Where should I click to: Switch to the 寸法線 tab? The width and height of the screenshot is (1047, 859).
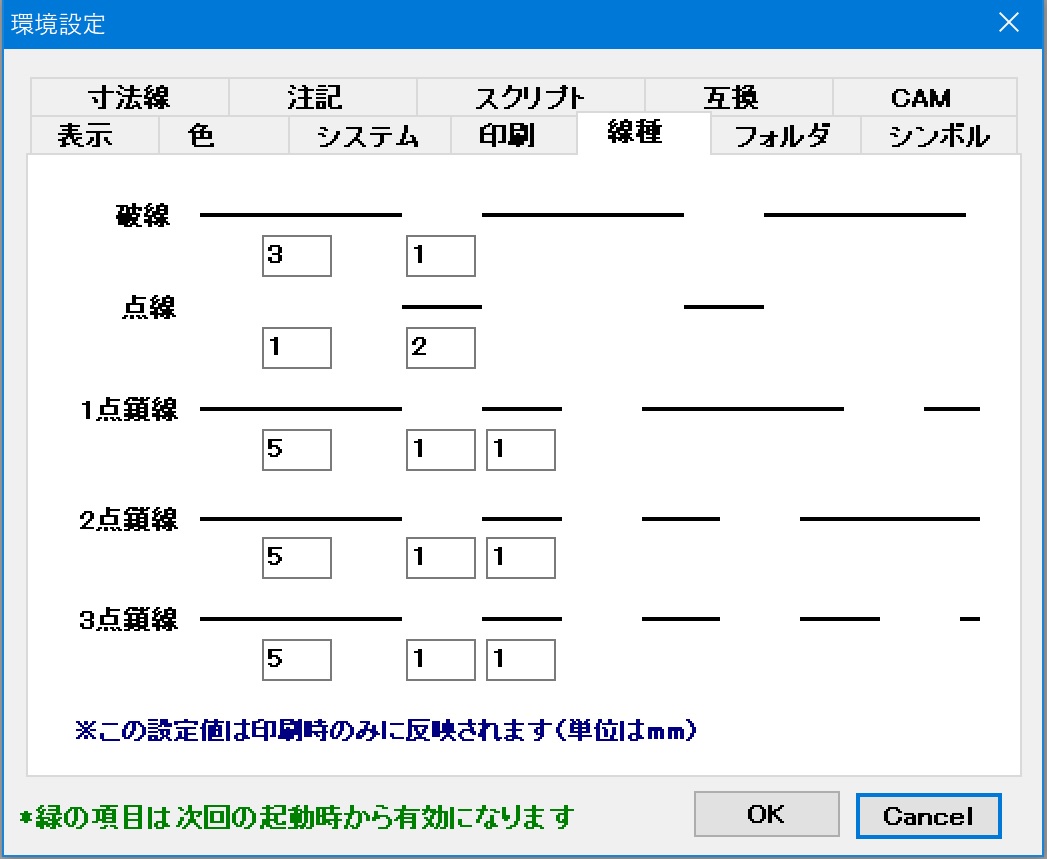(130, 98)
